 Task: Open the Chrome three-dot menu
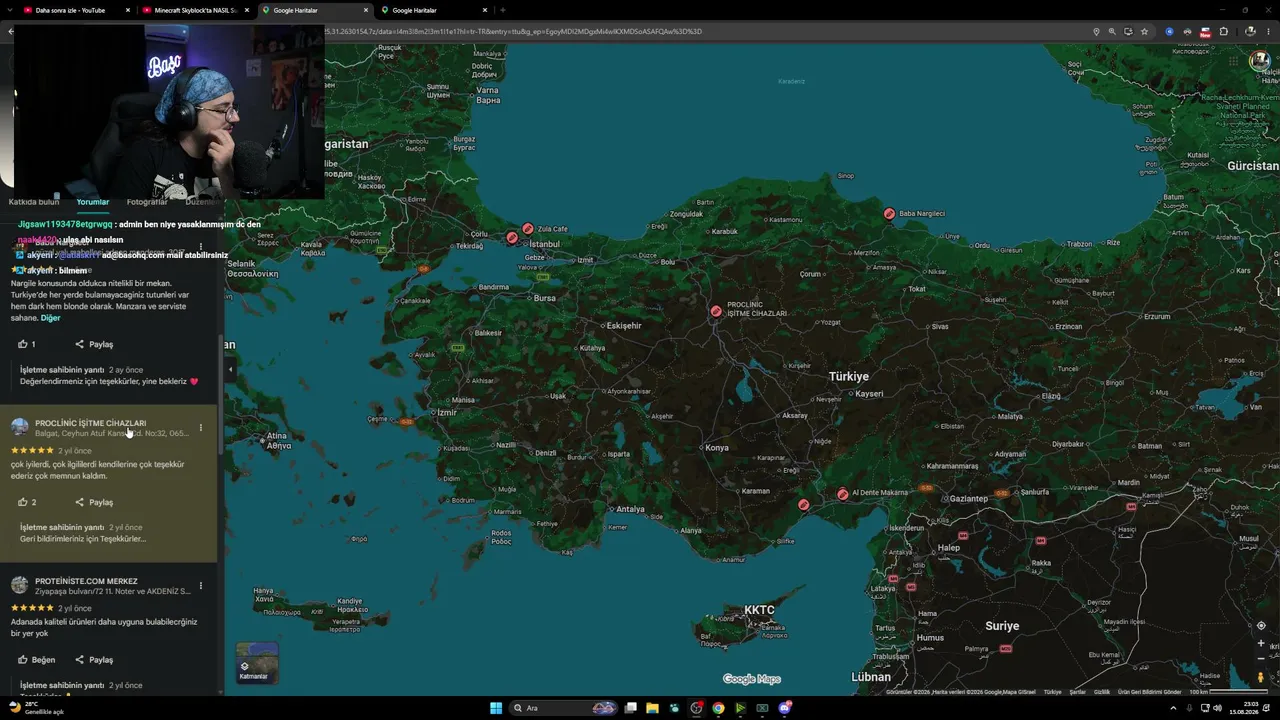[1267, 31]
